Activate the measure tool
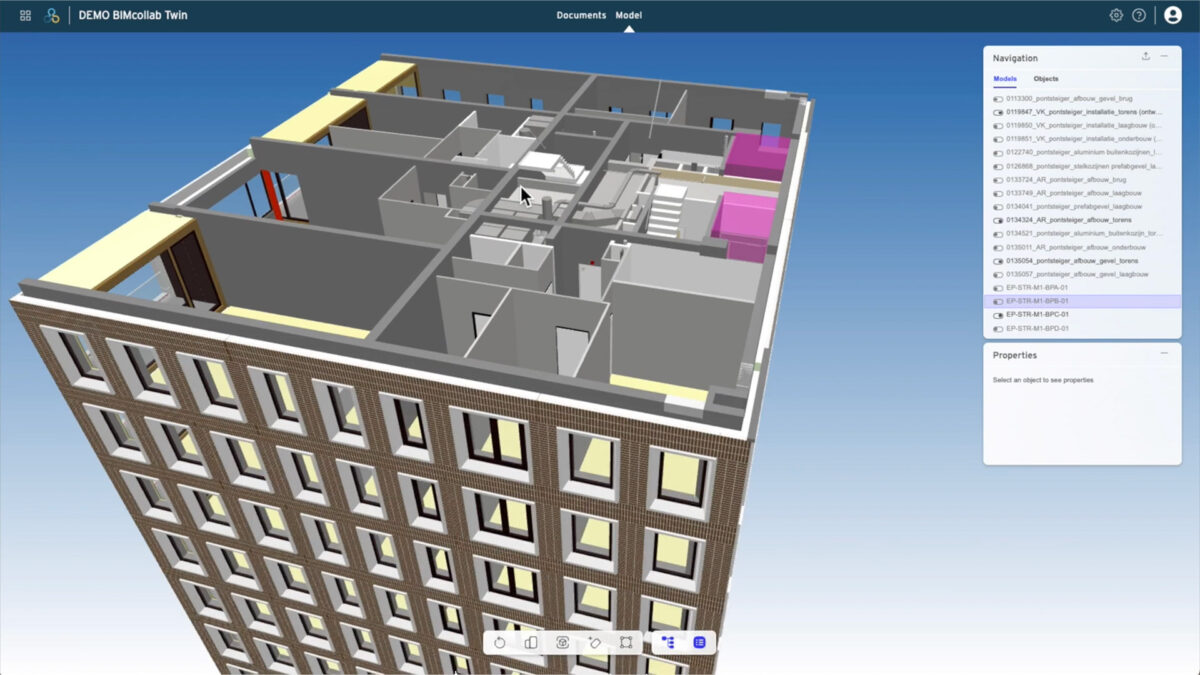This screenshot has height=675, width=1200. (596, 643)
